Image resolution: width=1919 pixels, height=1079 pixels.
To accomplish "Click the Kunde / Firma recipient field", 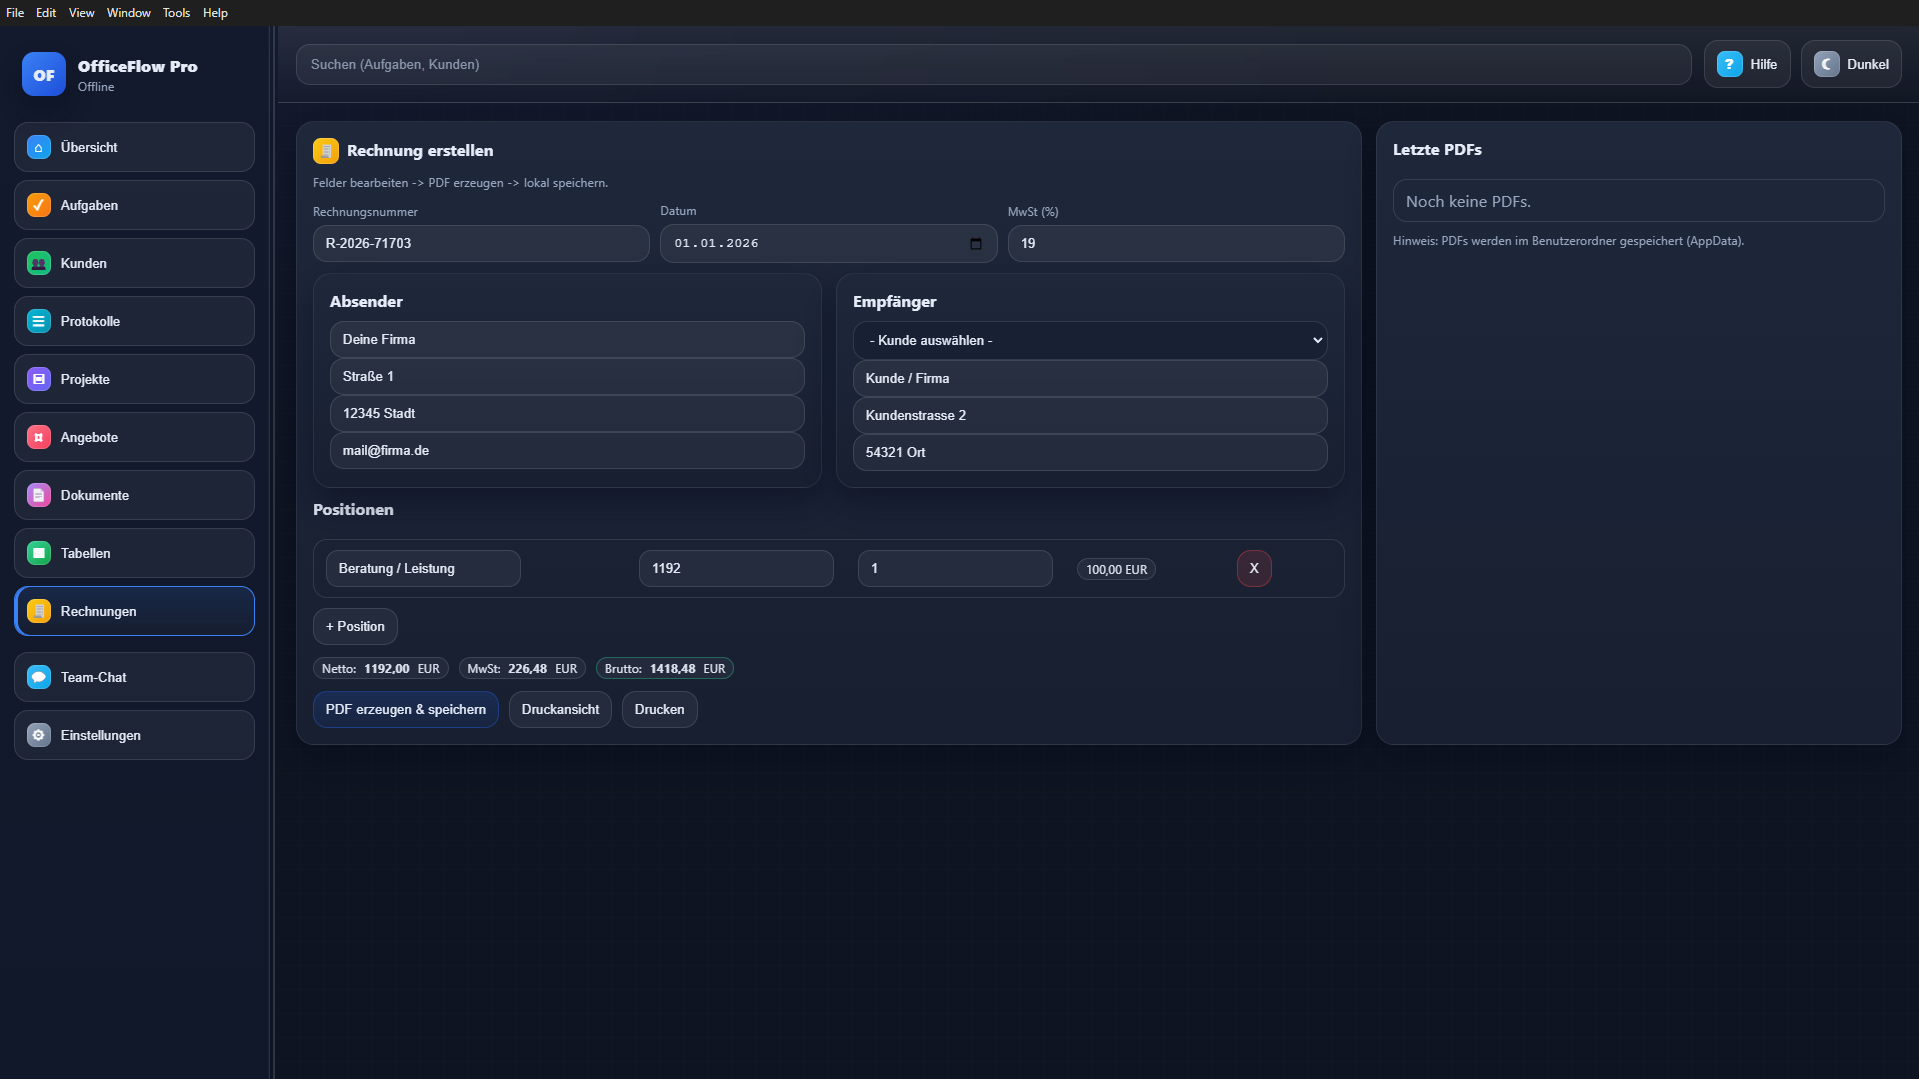I will point(1090,378).
